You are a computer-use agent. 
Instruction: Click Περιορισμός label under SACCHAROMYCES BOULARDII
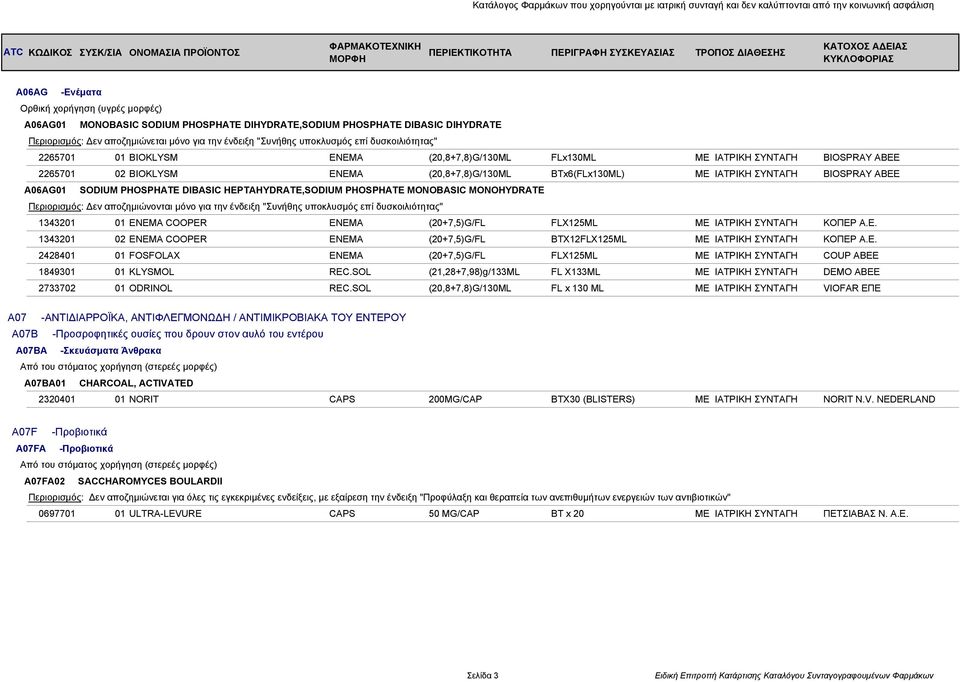click(x=55, y=498)
